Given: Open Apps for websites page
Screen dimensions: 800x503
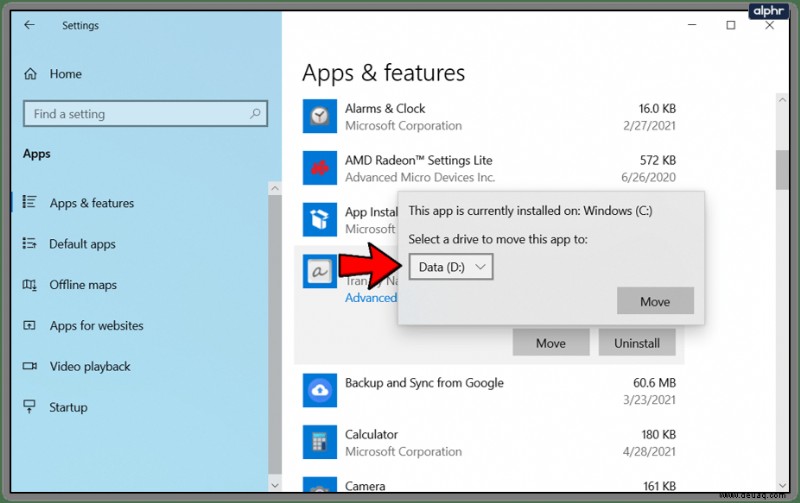Looking at the screenshot, I should [x=96, y=325].
